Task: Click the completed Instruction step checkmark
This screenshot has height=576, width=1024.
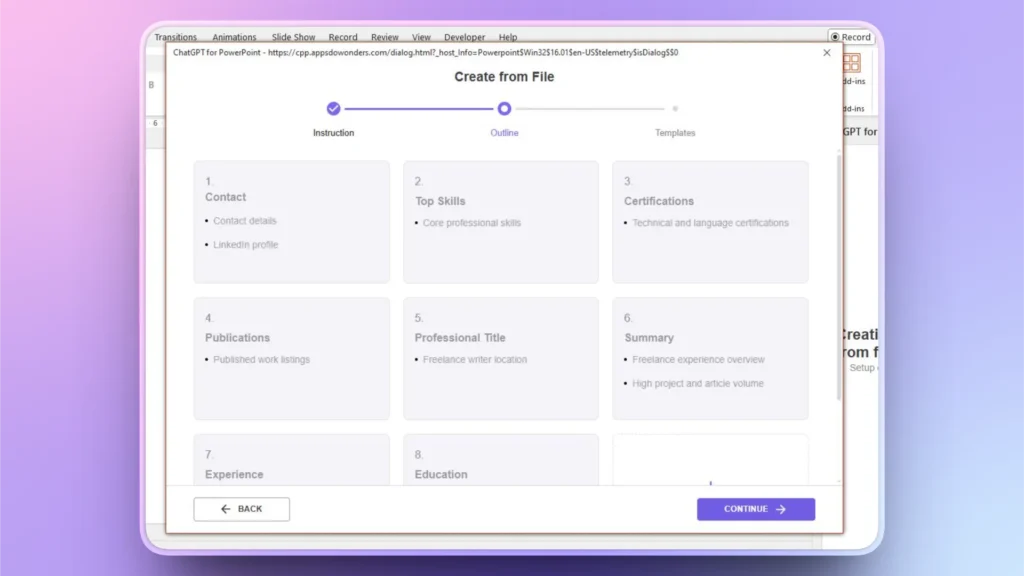Action: click(333, 109)
